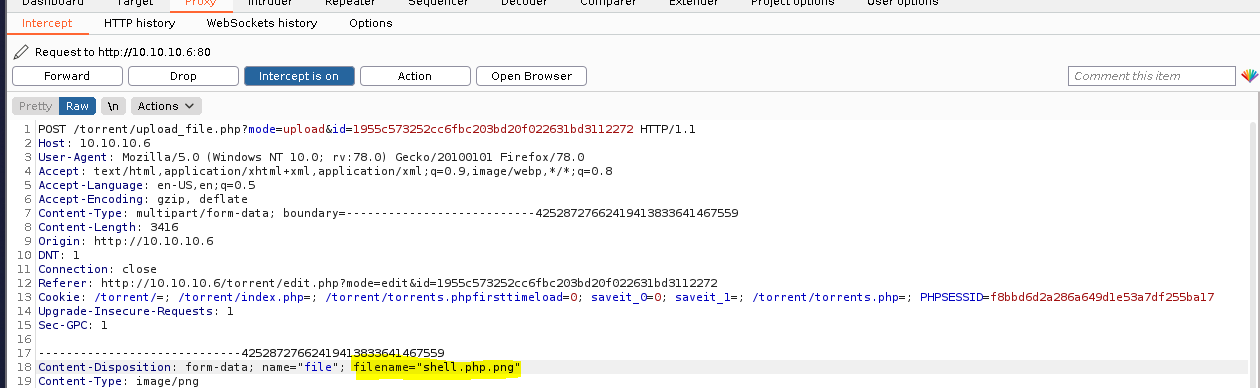Toggle the \n non-printable characters button
Viewport: 1260px width, 388px height.
coord(113,106)
